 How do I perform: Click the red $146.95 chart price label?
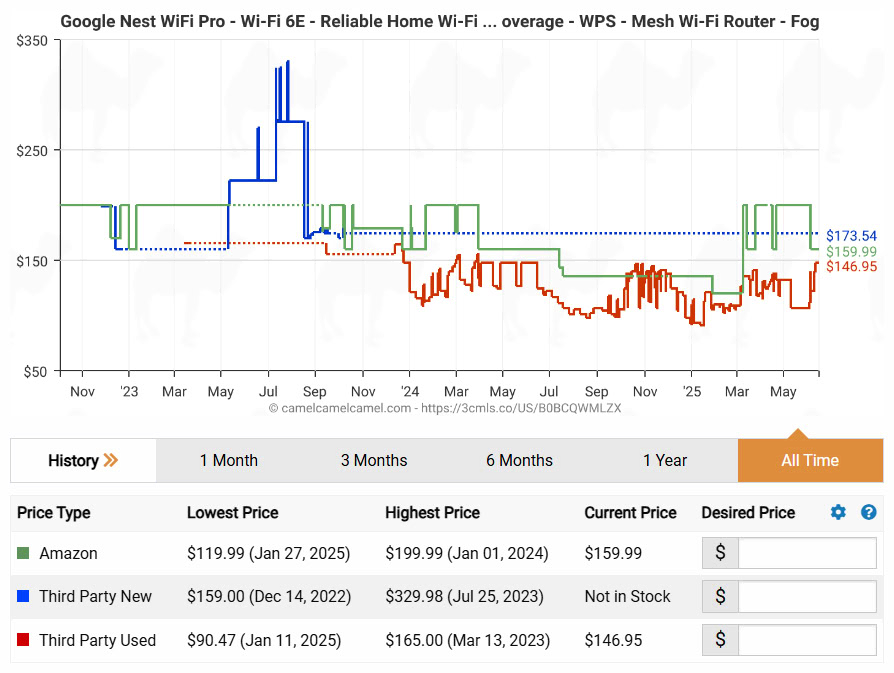[851, 266]
